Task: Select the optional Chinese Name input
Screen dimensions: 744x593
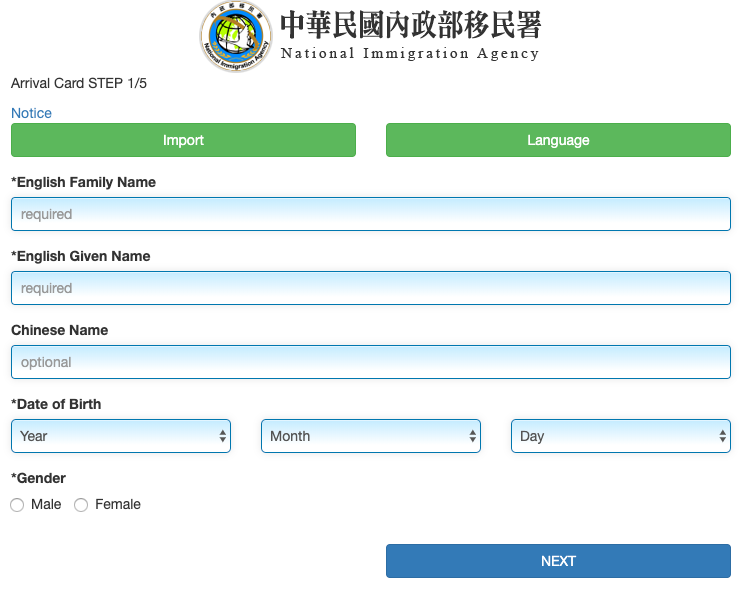Action: point(371,362)
